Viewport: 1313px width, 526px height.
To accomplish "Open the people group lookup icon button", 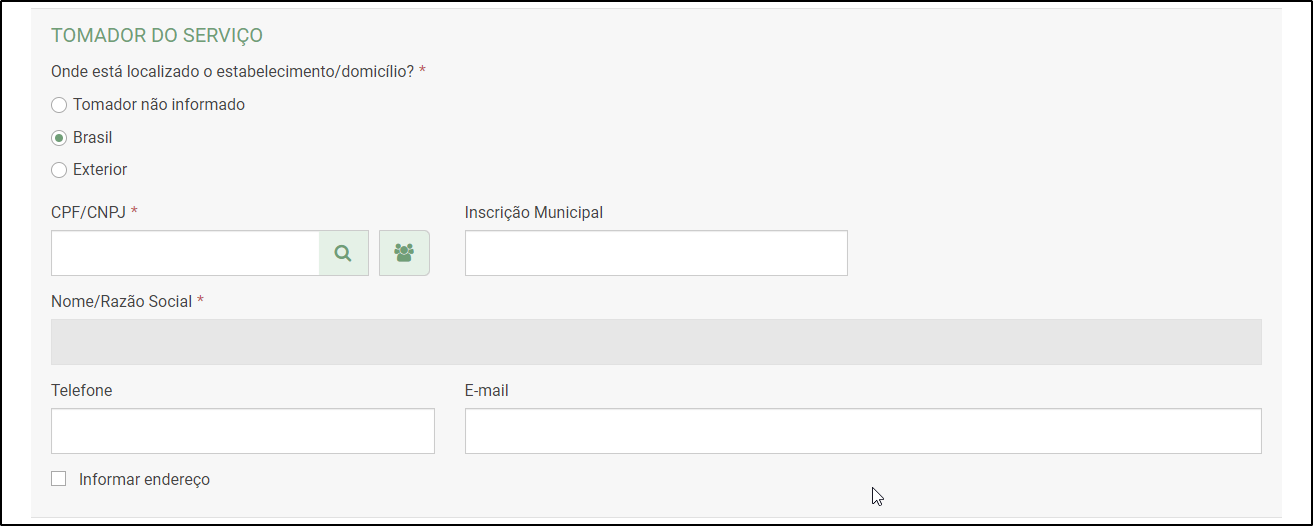I will coord(404,253).
